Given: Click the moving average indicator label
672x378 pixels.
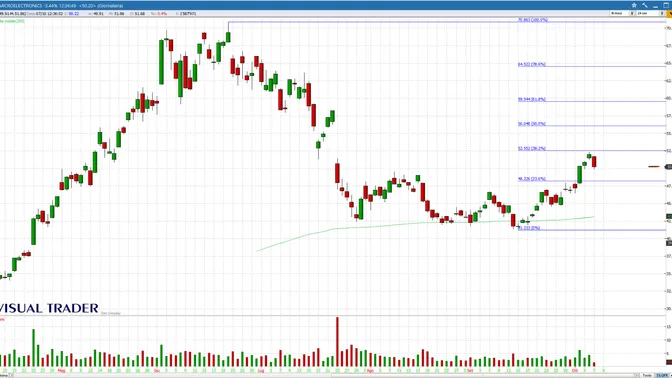Looking at the screenshot, I should coord(12,21).
